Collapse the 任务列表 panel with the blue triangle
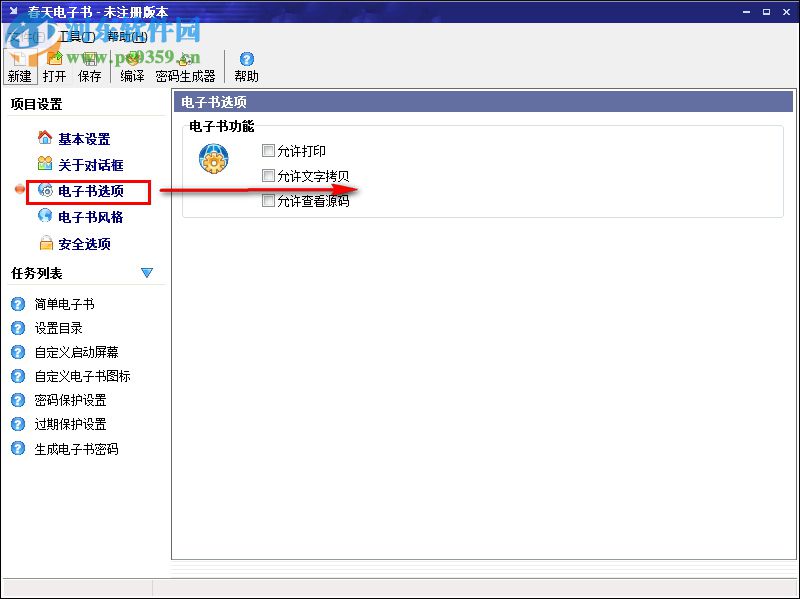This screenshot has height=599, width=800. coord(147,272)
